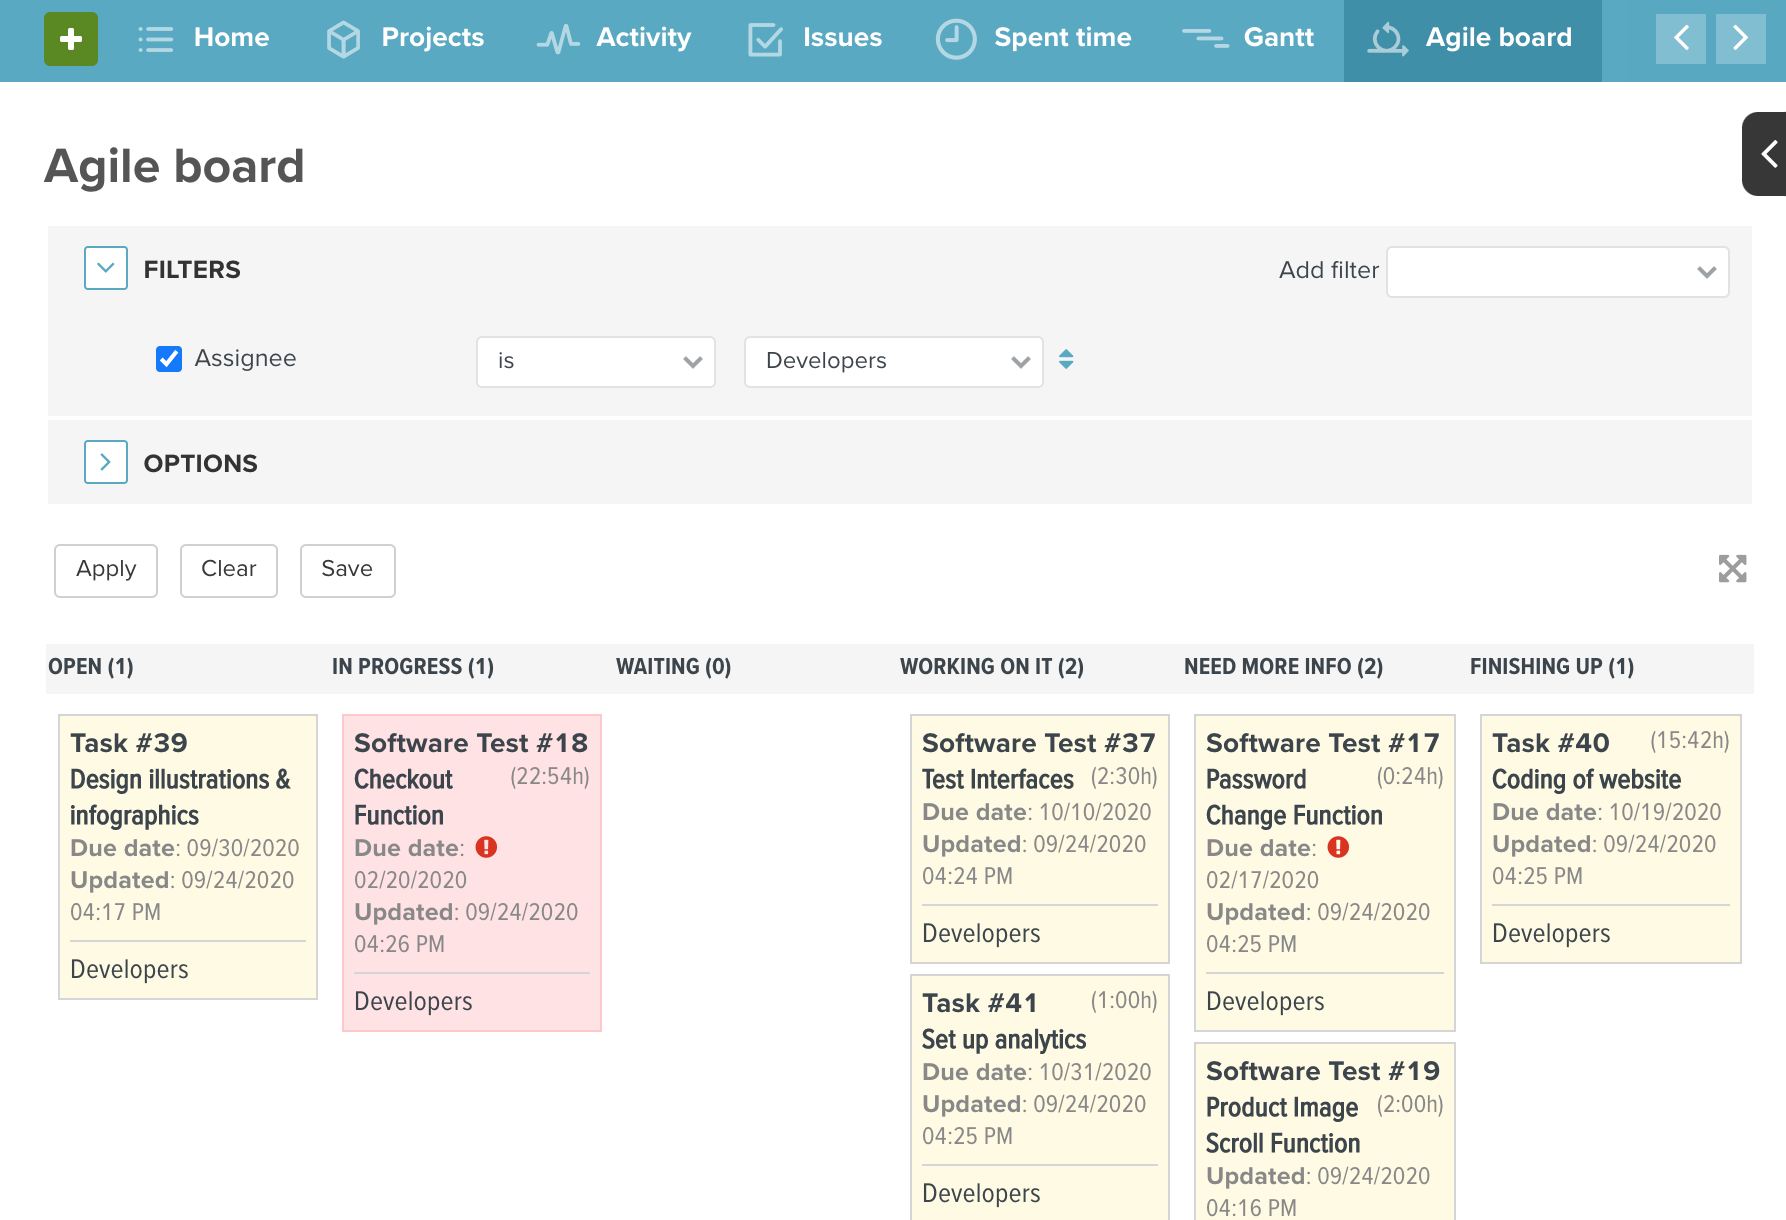Click the WAITING (0) column header
Screen dimensions: 1786x1220
point(674,667)
